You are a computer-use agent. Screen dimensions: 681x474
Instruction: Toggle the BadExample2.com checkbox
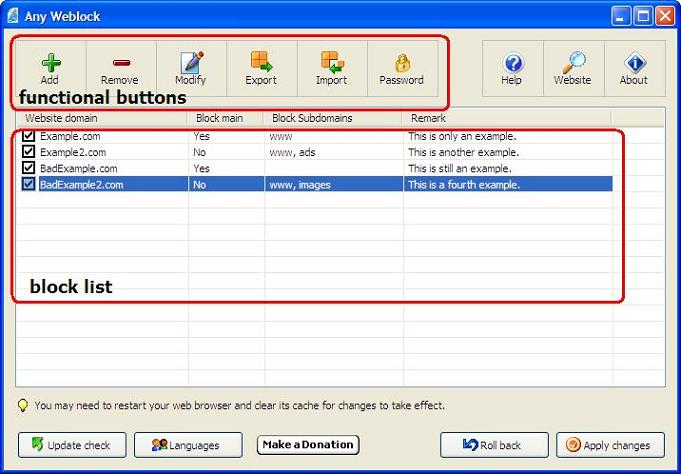click(x=29, y=184)
